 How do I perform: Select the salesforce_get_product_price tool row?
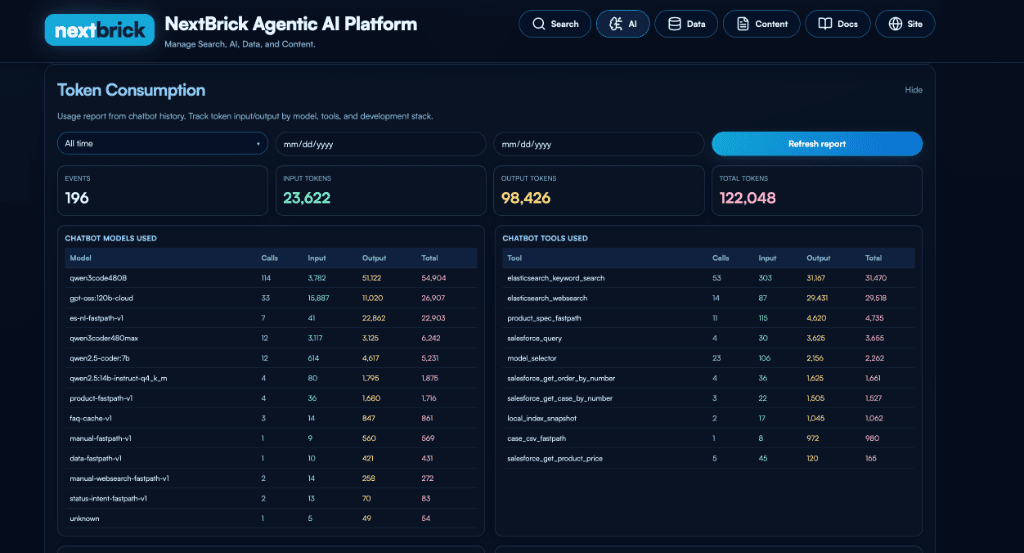point(709,458)
